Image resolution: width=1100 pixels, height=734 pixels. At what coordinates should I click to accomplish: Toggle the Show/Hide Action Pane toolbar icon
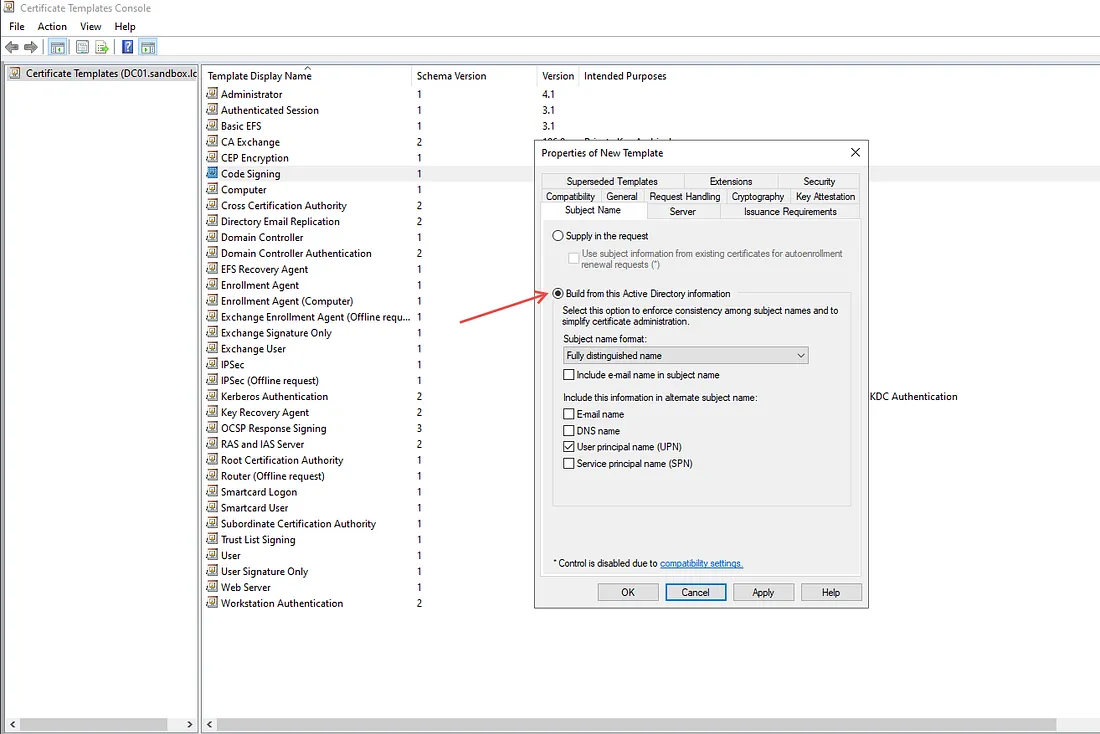pyautogui.click(x=148, y=47)
